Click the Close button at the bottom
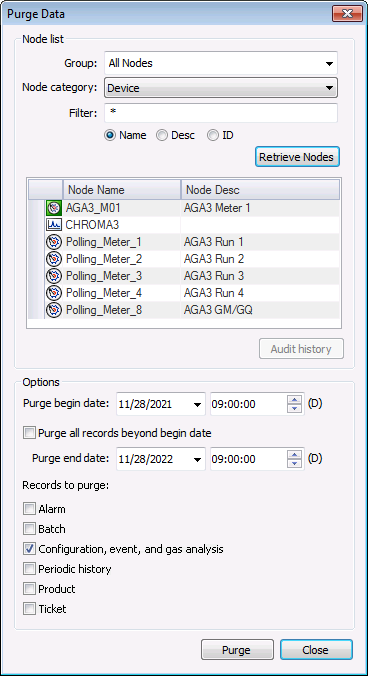This screenshot has height=676, width=368. (x=316, y=650)
